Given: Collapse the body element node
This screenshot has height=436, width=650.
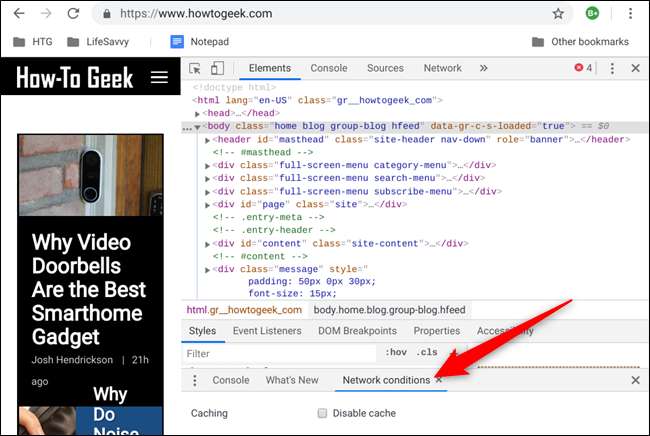Looking at the screenshot, I should click(x=198, y=127).
